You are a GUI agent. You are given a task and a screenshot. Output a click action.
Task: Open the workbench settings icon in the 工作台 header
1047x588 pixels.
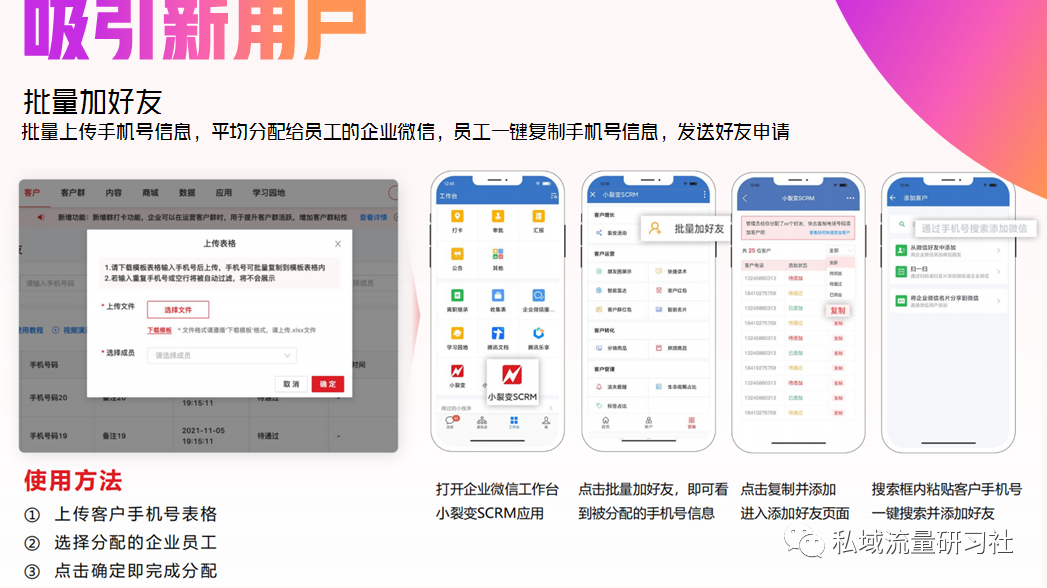[x=554, y=196]
